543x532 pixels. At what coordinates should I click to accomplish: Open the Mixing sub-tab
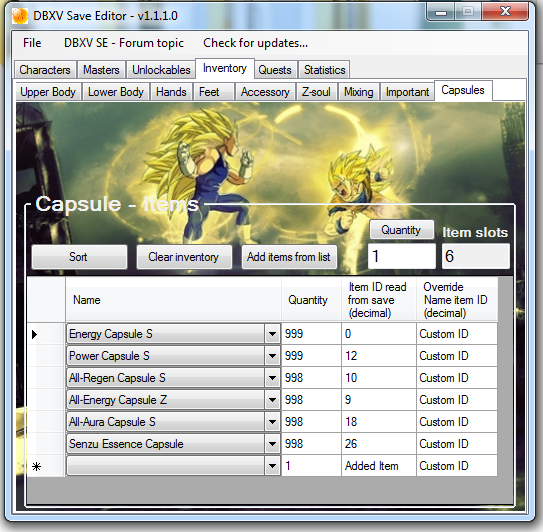click(x=358, y=92)
